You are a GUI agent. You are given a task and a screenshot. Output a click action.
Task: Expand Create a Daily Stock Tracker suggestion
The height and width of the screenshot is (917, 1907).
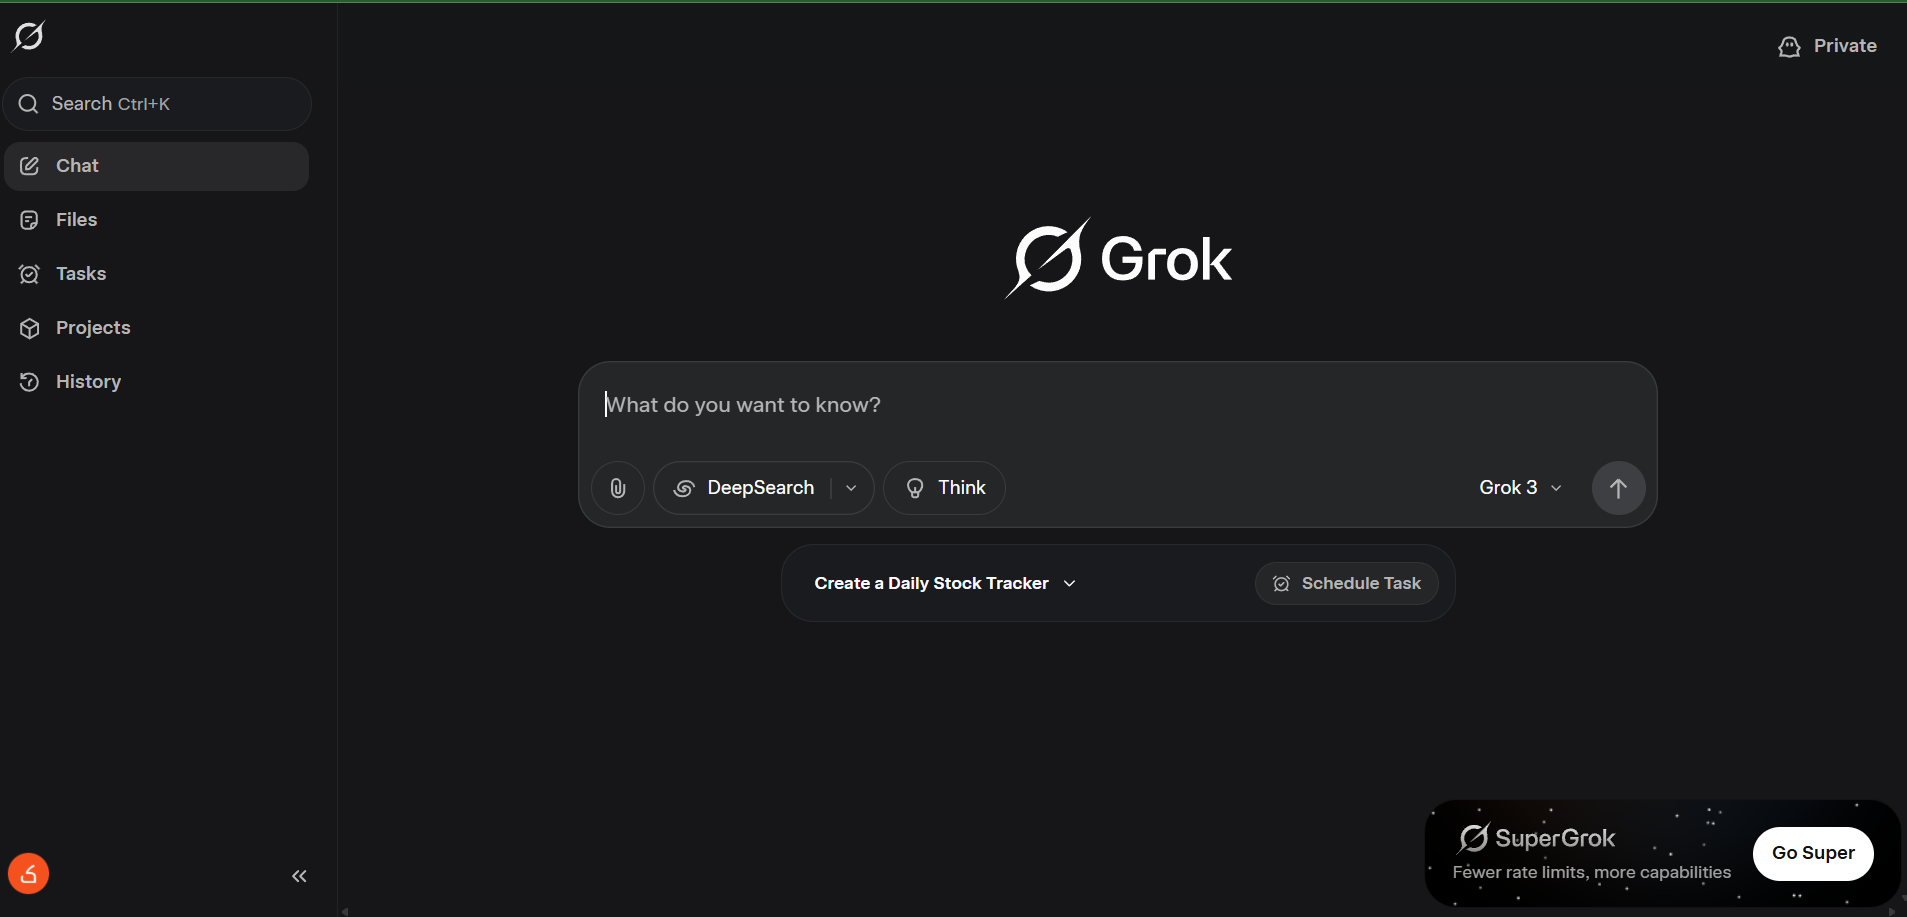coord(945,583)
